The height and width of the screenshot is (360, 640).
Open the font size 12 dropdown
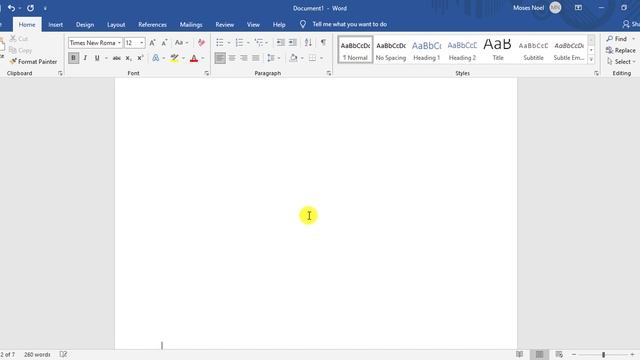click(x=142, y=42)
